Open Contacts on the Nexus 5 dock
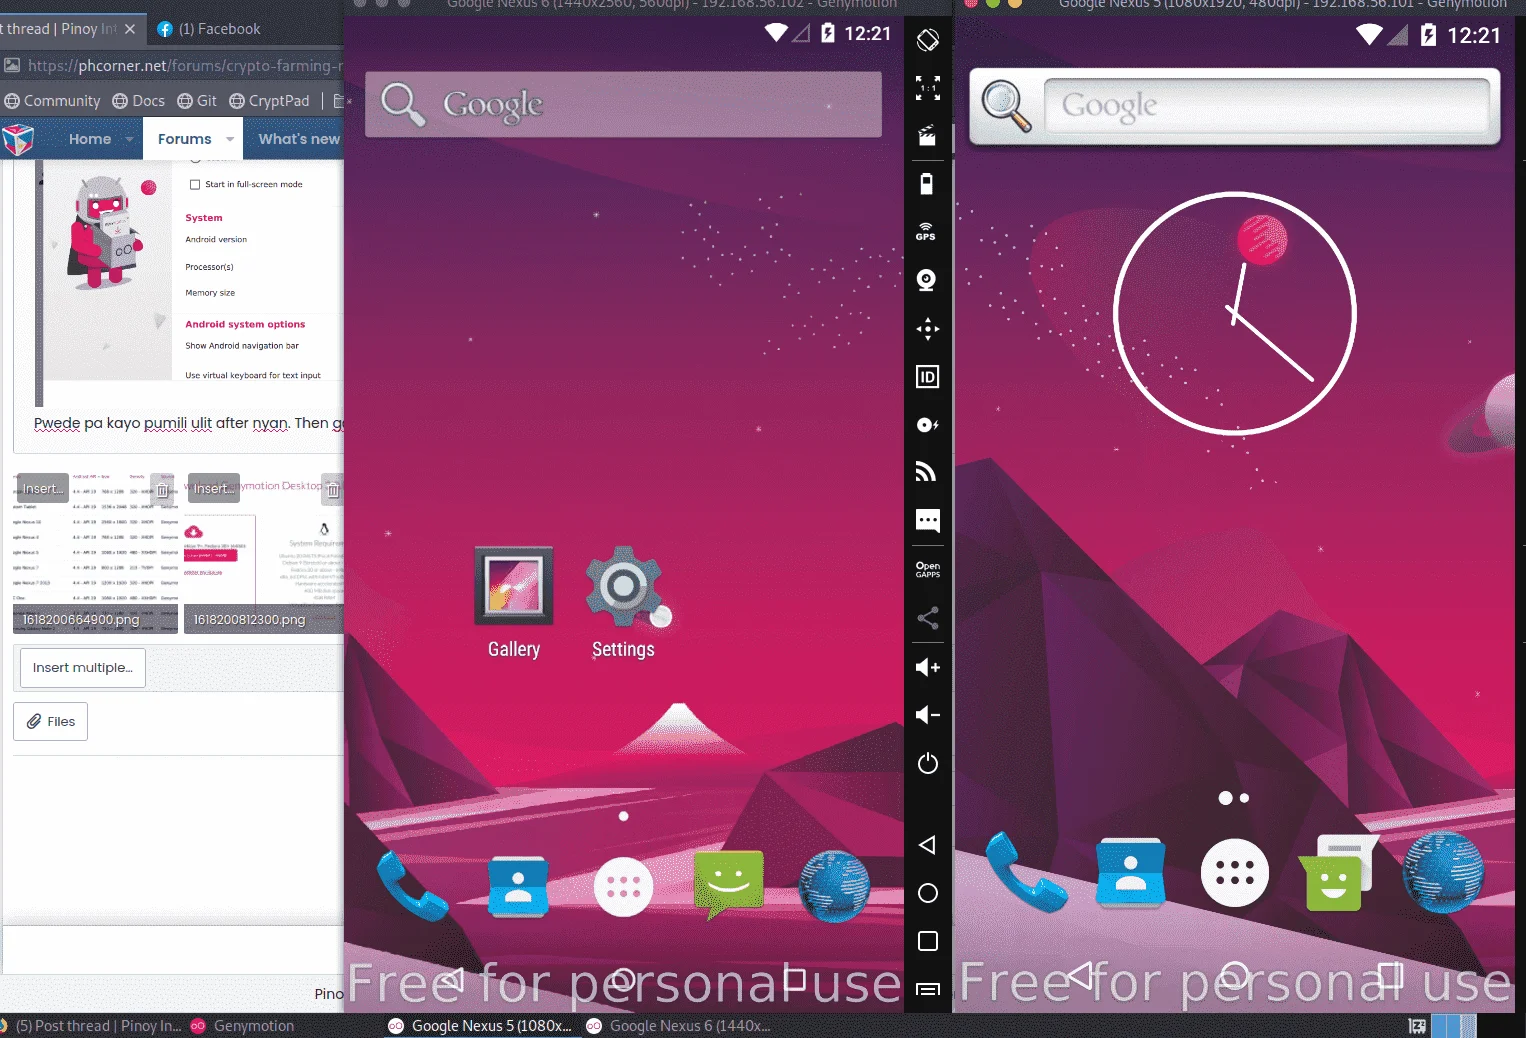Screen dimensions: 1526x1038 point(1131,873)
